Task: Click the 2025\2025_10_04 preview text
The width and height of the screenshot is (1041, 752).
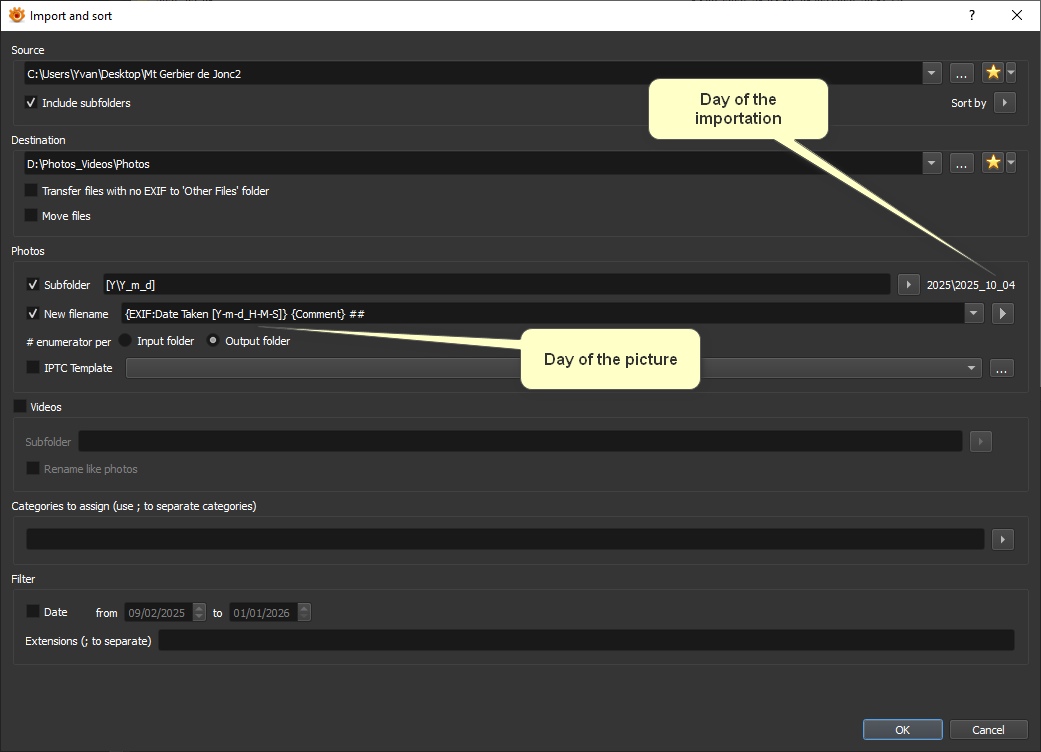Action: coord(971,285)
